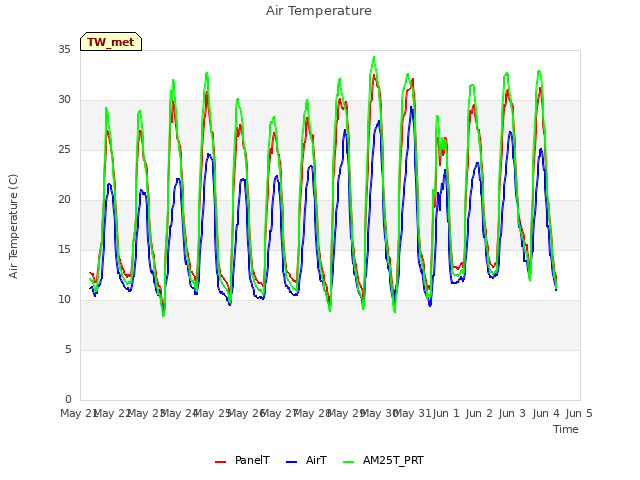Click the blue AirT legend swatch

coord(291,462)
